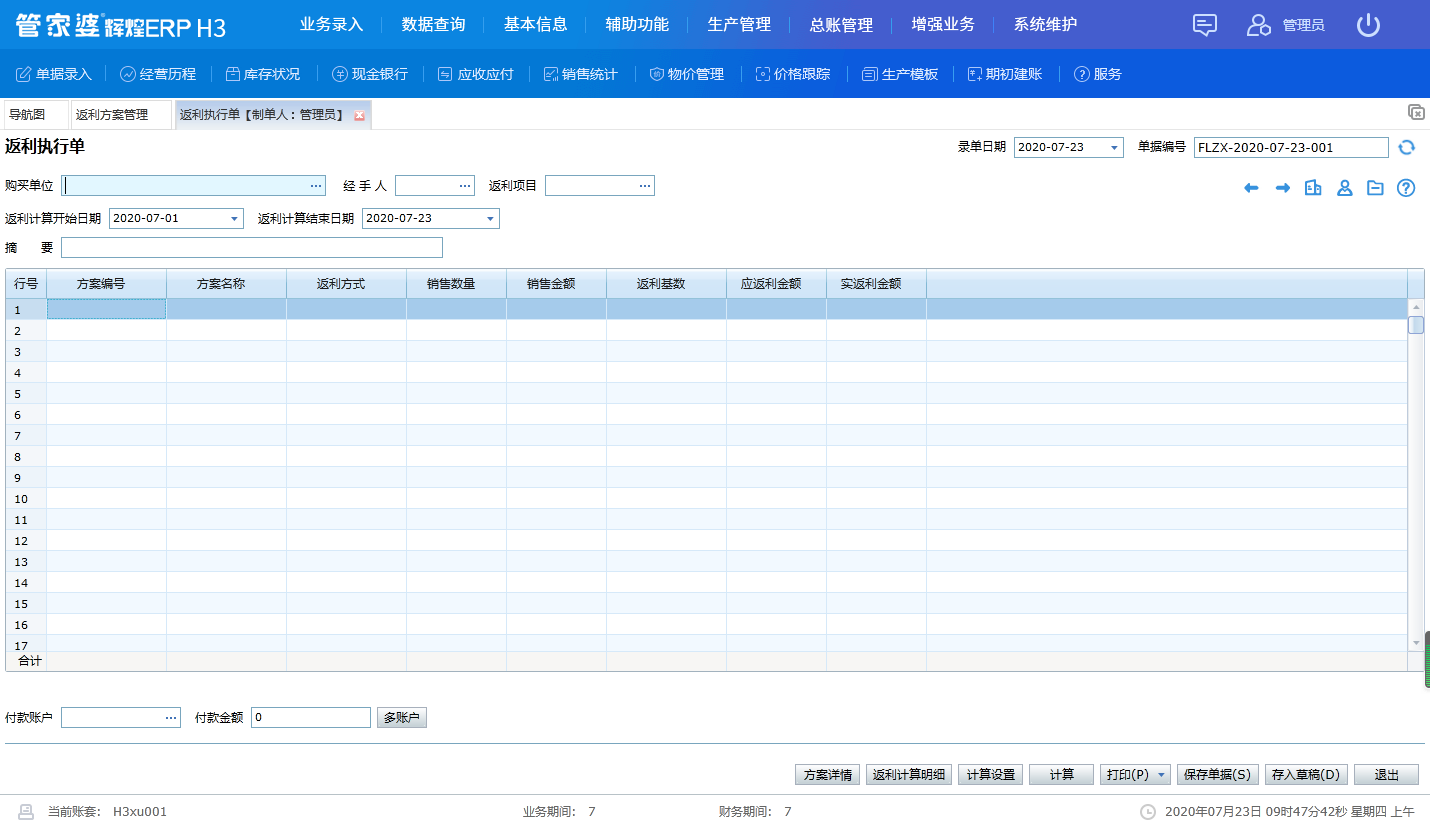Click the table scrollbar down arrow
This screenshot has height=827, width=1430.
coord(1416,643)
